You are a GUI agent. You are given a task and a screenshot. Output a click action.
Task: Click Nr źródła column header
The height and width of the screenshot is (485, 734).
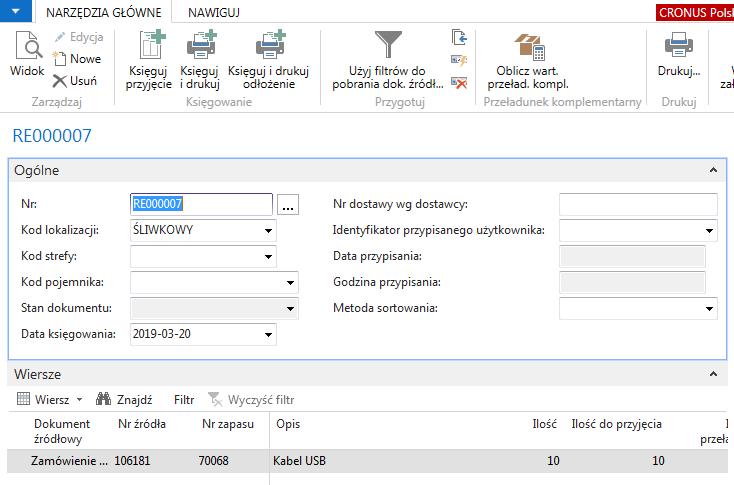142,424
